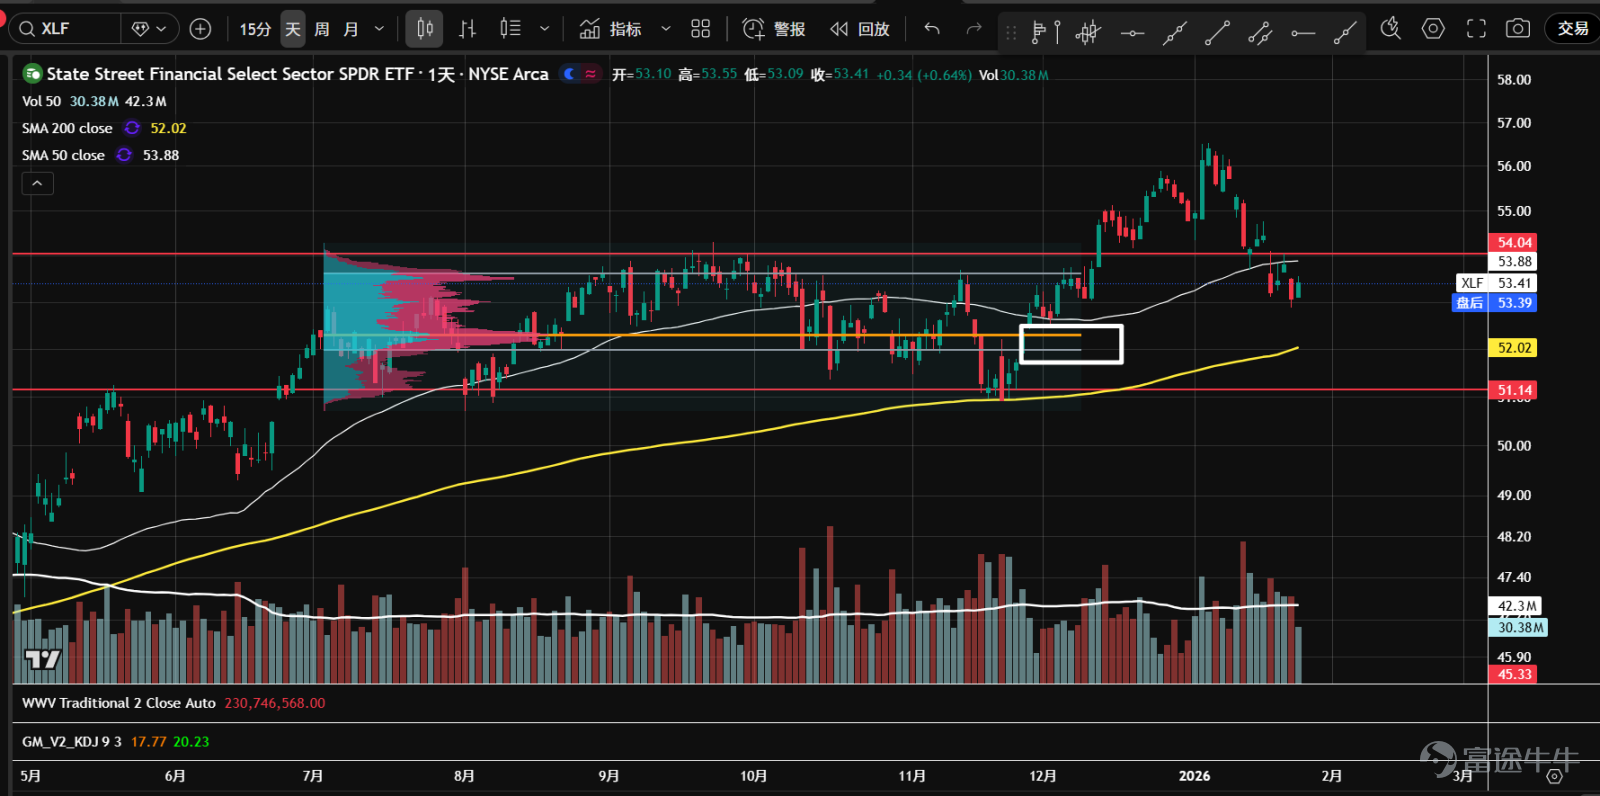
Task: Switch to the 15分 timeframe
Action: [255, 29]
